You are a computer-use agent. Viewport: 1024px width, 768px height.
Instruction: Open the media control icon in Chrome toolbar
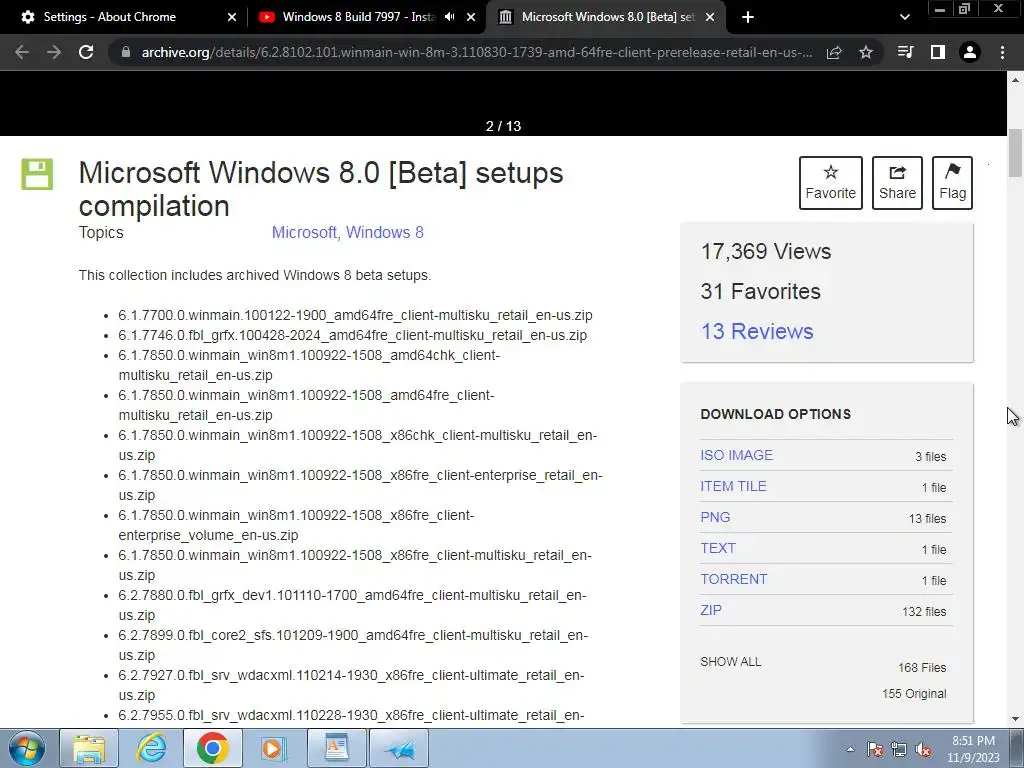tap(905, 52)
